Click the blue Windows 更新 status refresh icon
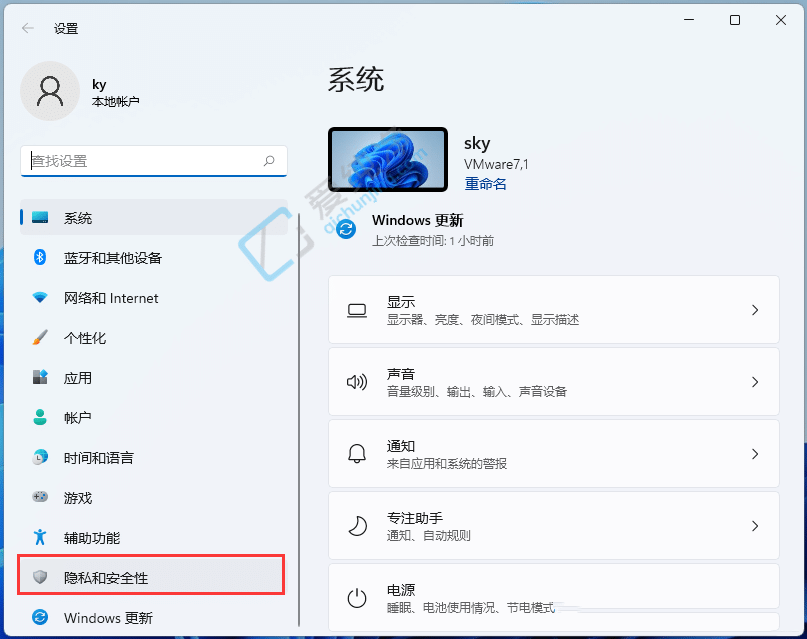 [346, 229]
